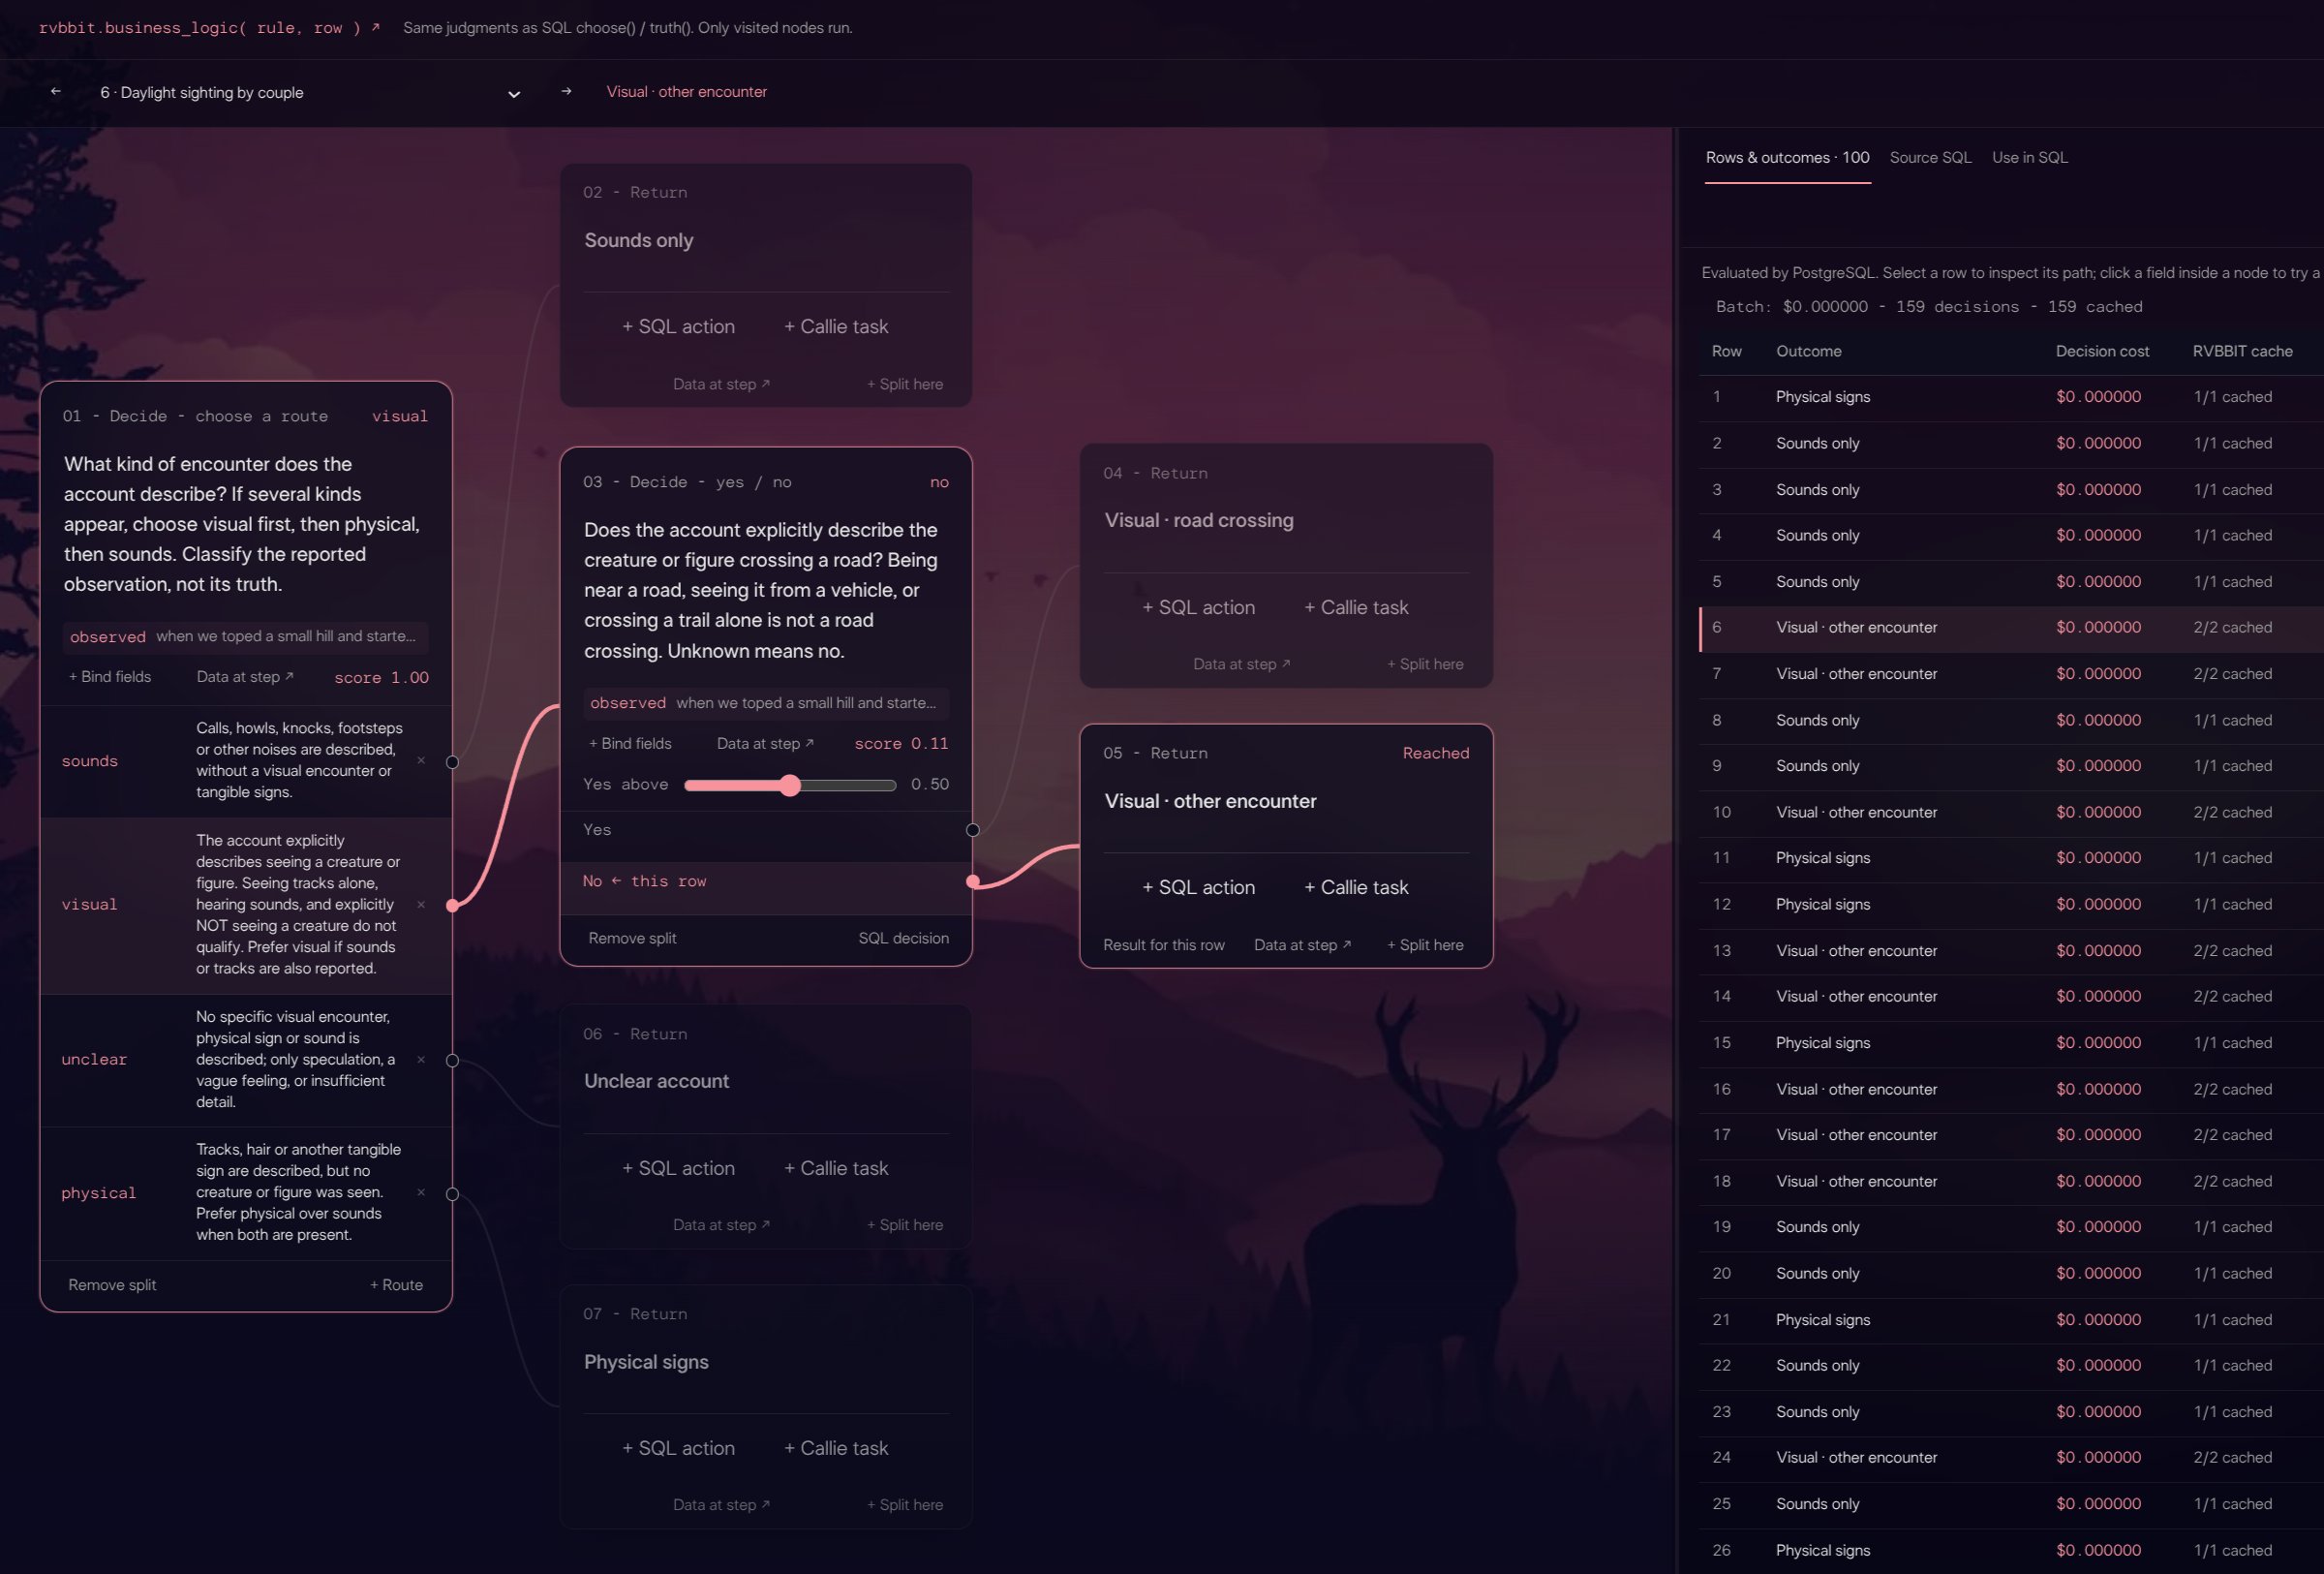
Task: Remove split on node 03
Action: tap(632, 939)
